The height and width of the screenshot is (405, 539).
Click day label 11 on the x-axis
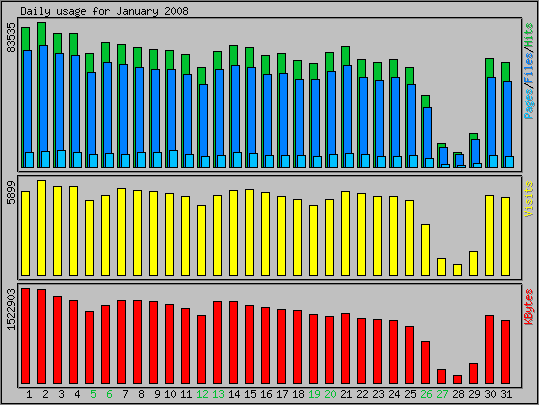(186, 394)
